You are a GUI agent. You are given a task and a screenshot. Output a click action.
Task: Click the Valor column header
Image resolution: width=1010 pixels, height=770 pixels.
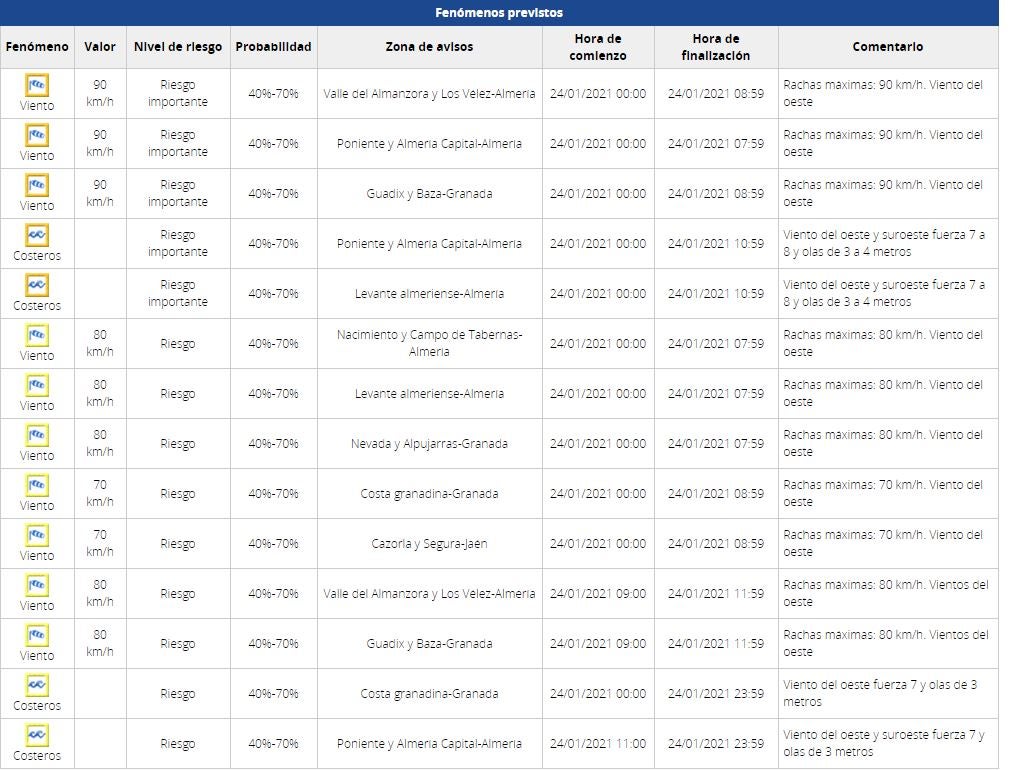tap(100, 47)
